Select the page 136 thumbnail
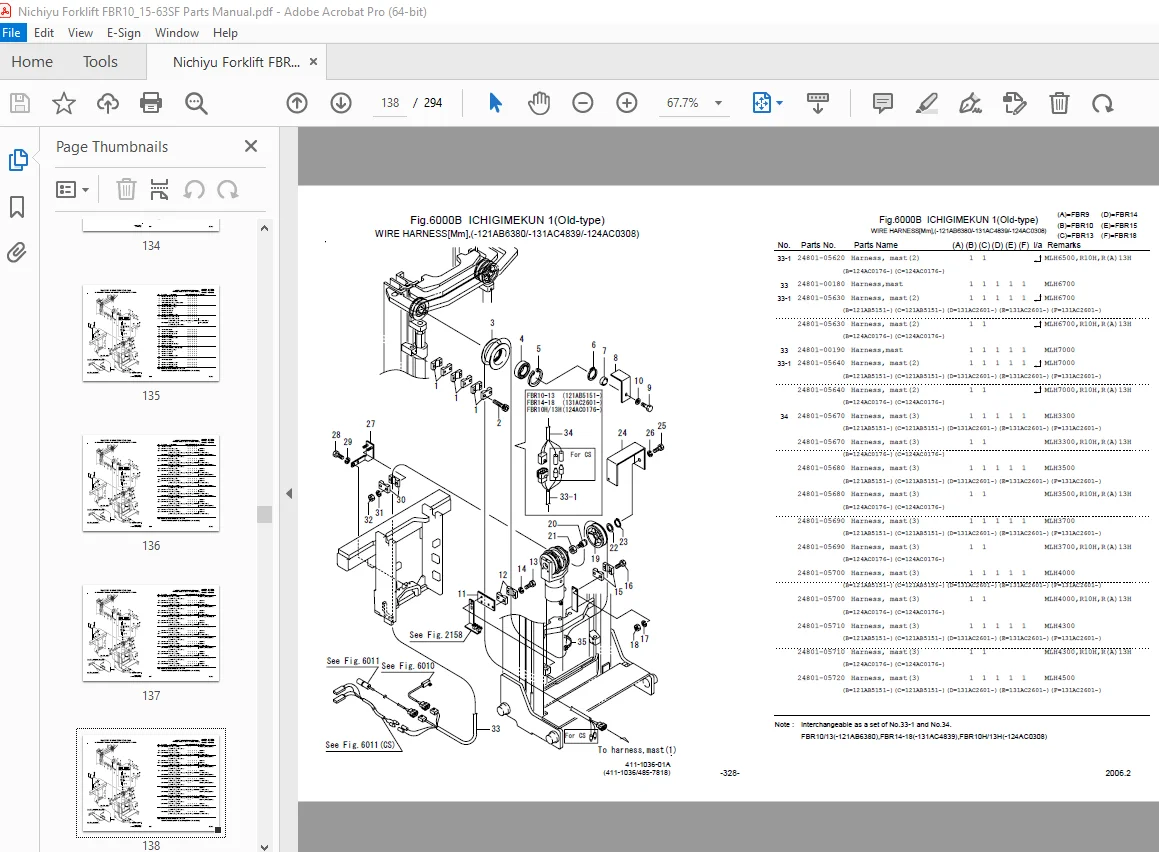The image size is (1159, 852). click(151, 483)
